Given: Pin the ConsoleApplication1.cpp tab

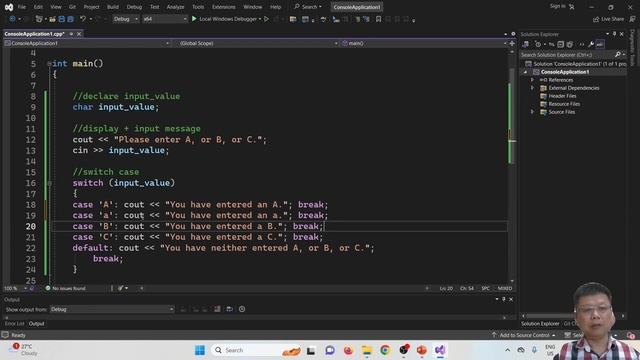Looking at the screenshot, I should pos(71,34).
